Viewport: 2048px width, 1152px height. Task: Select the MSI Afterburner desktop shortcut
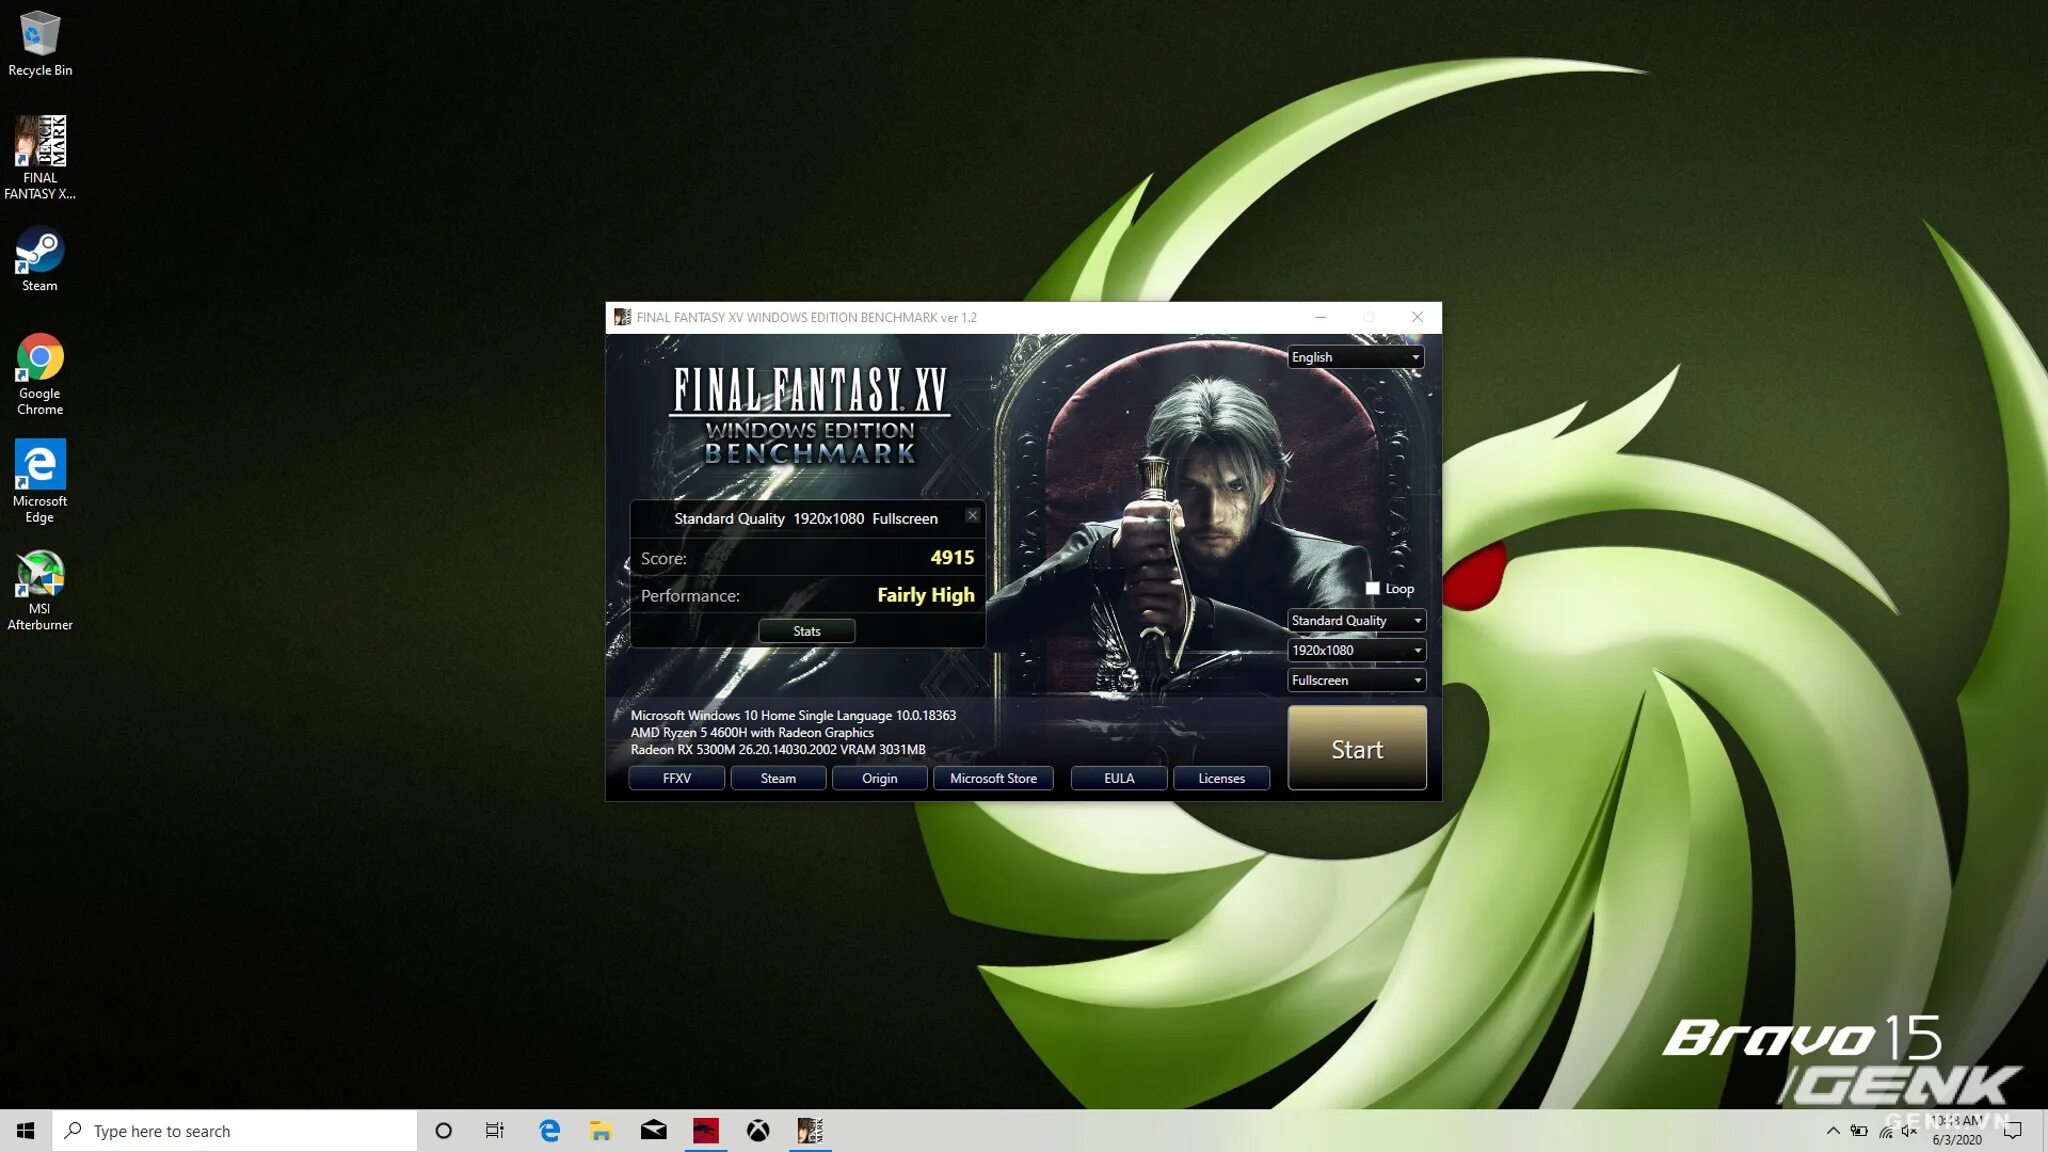(40, 590)
